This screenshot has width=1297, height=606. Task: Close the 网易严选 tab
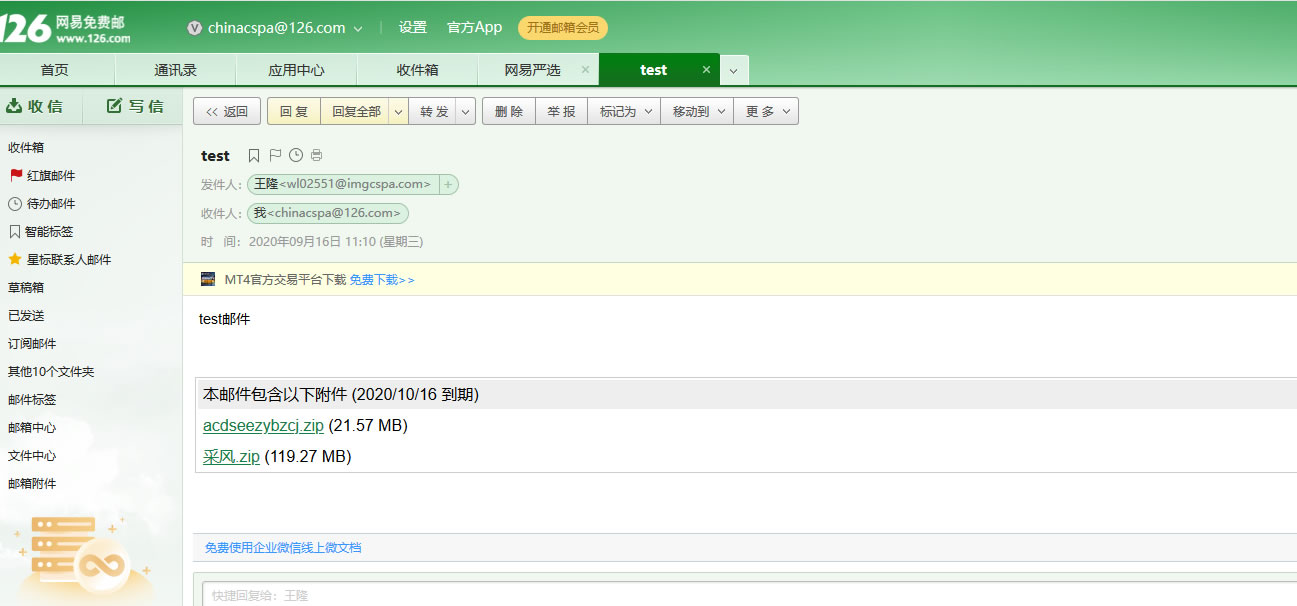tap(585, 70)
